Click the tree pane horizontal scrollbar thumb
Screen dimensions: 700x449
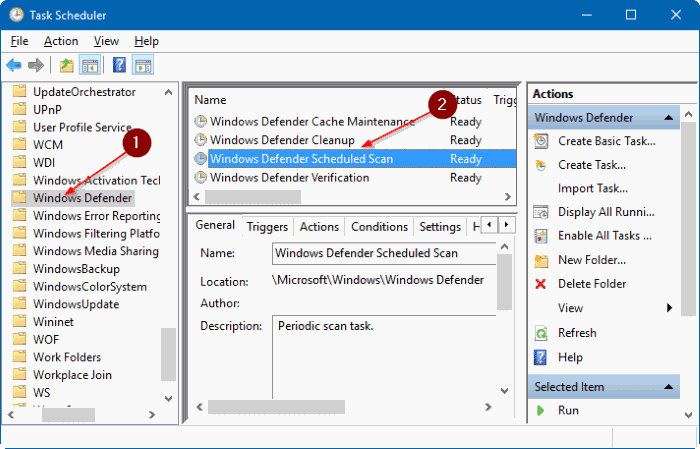tap(68, 415)
